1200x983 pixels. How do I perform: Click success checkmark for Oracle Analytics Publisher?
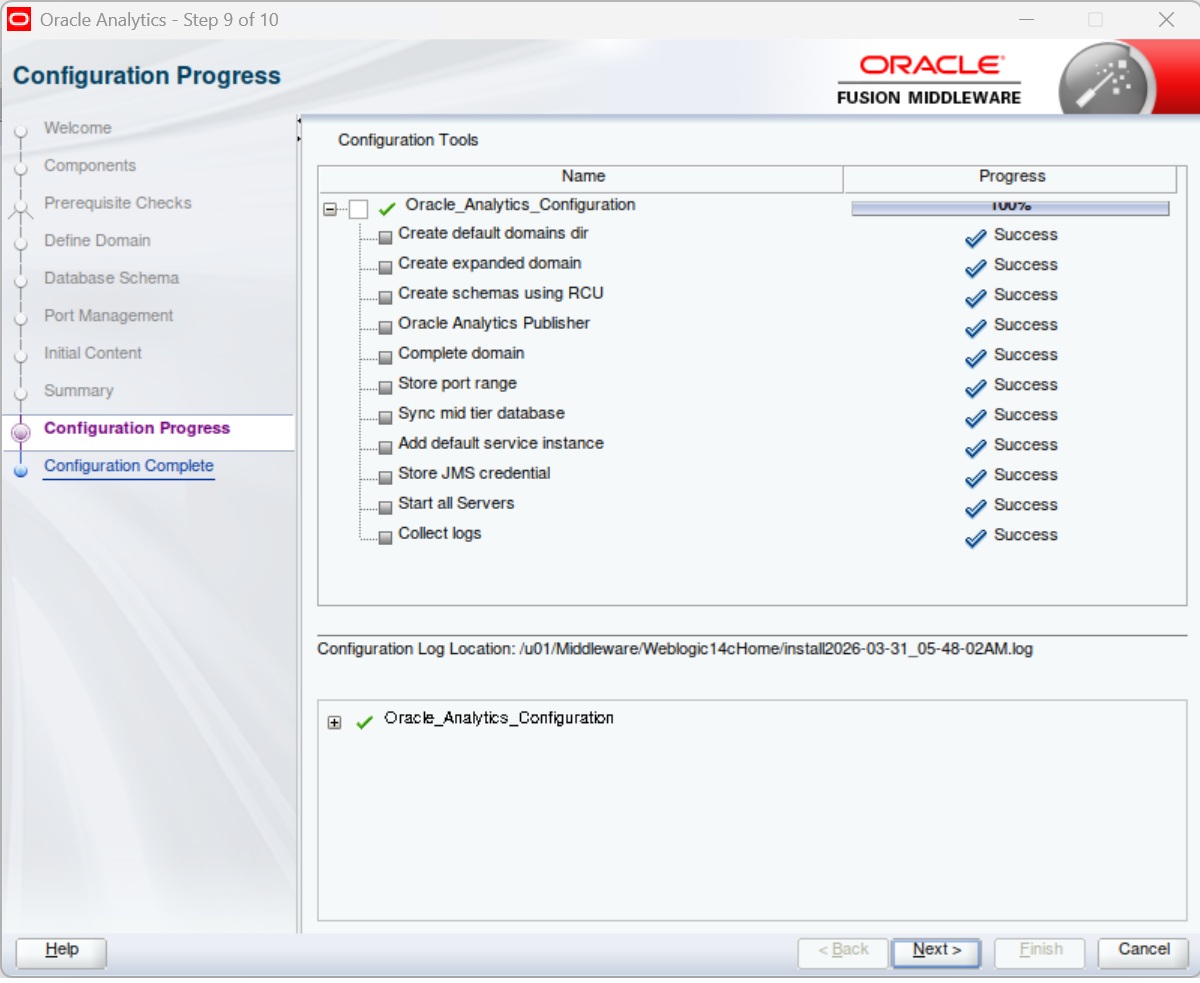(976, 328)
